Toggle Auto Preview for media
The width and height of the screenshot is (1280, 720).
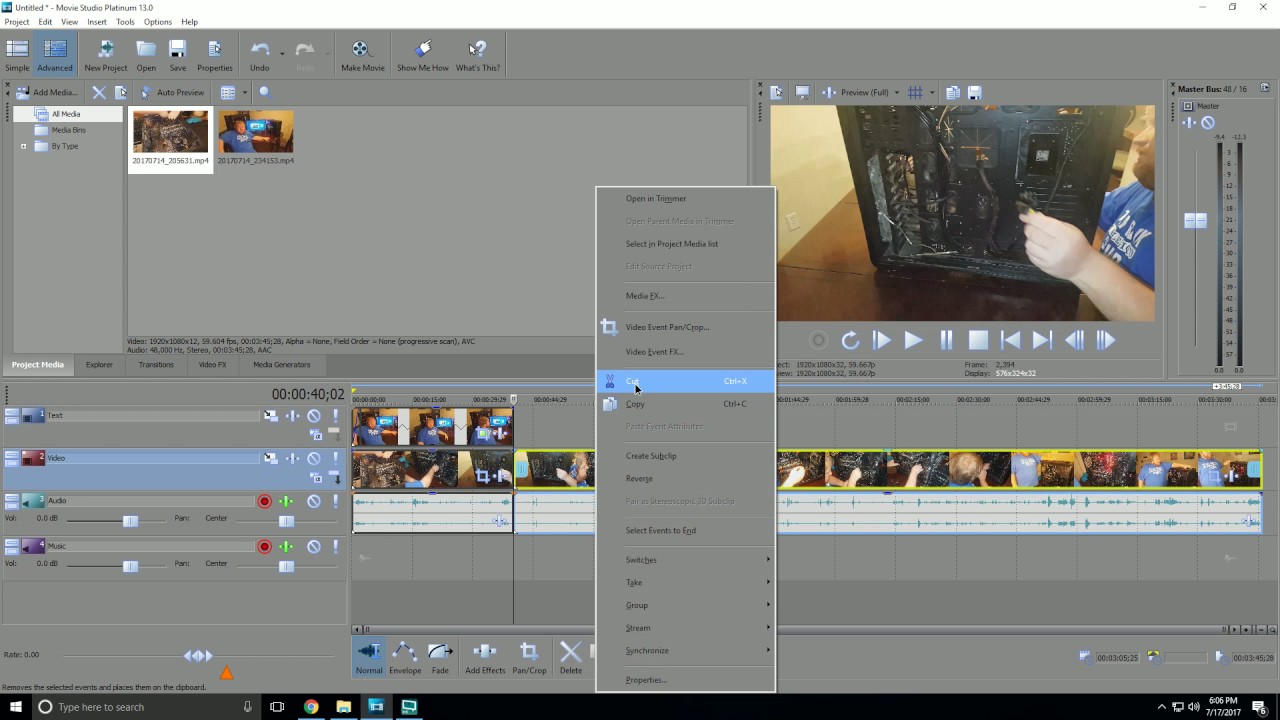coord(172,92)
